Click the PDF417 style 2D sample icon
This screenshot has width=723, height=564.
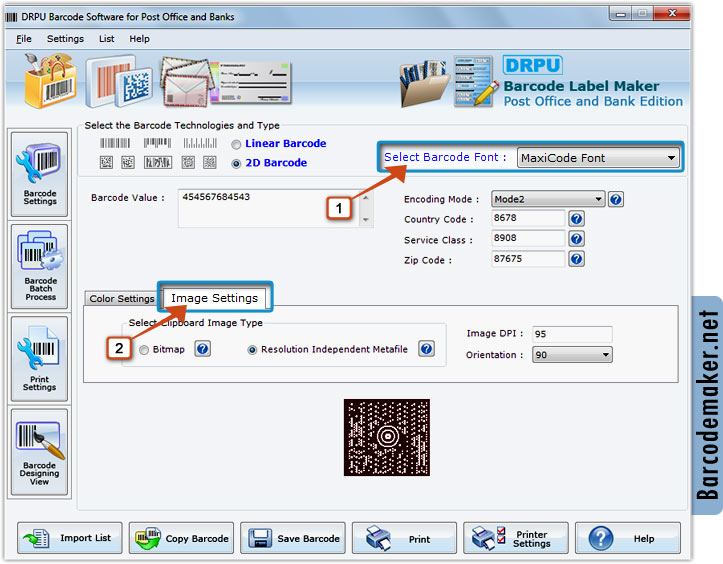[158, 162]
